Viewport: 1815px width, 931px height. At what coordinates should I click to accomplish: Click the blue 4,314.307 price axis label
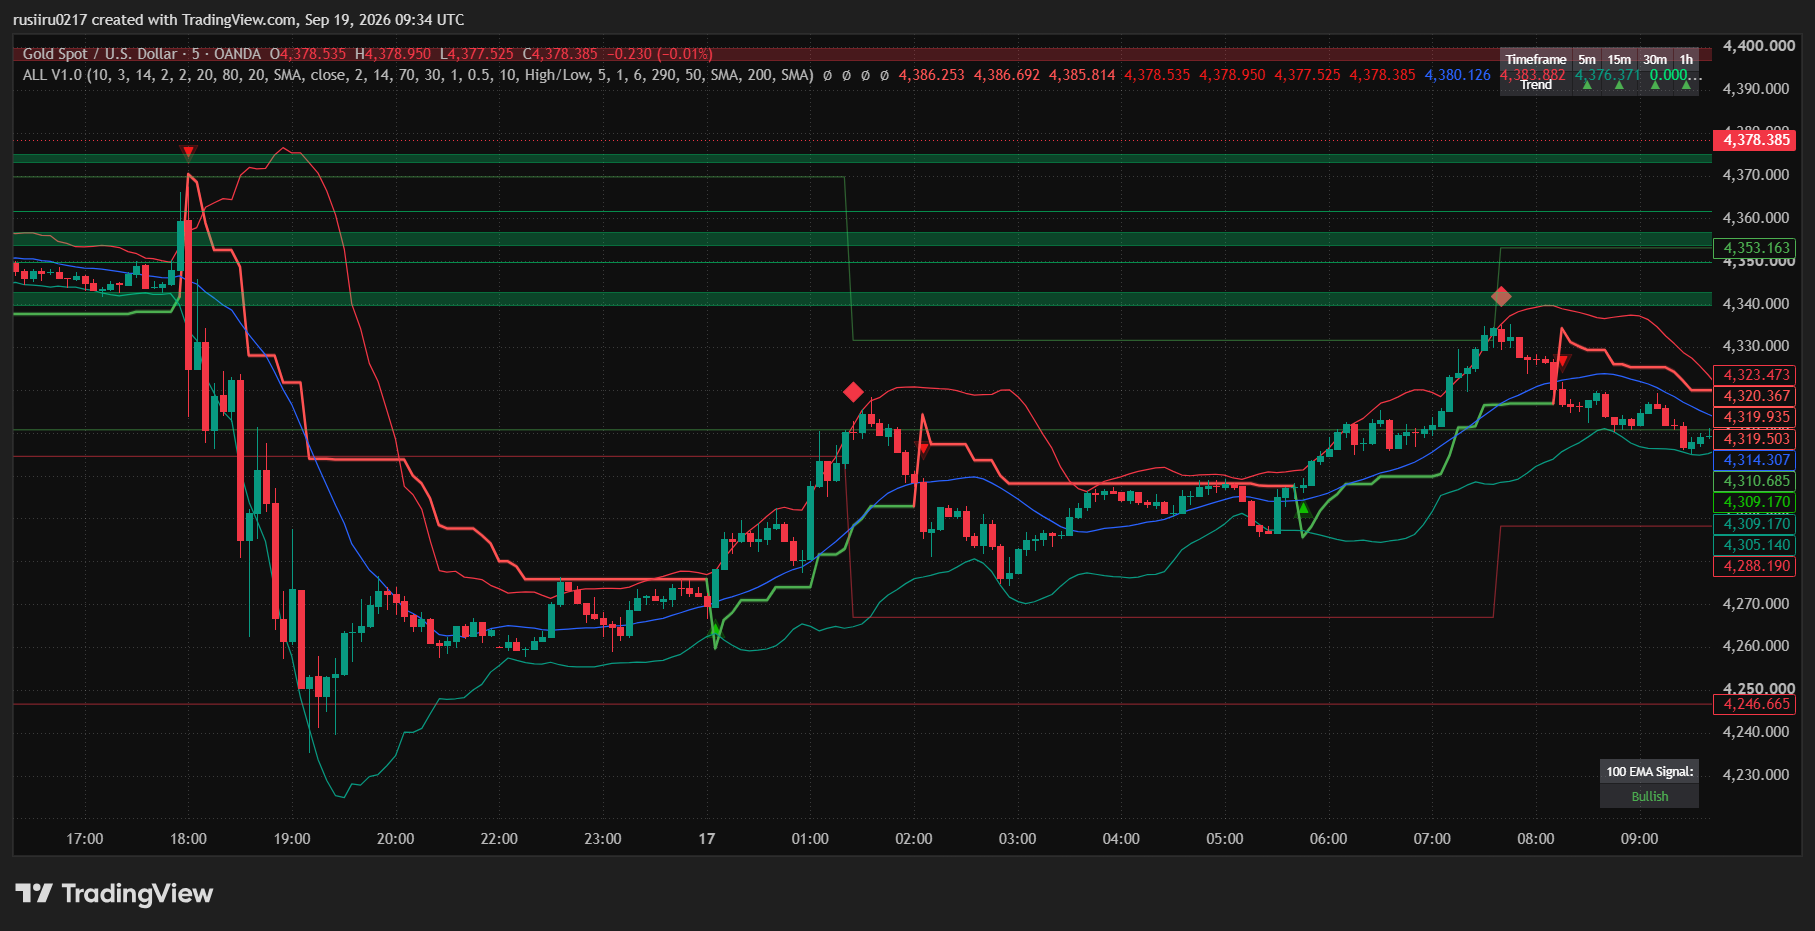[1755, 460]
